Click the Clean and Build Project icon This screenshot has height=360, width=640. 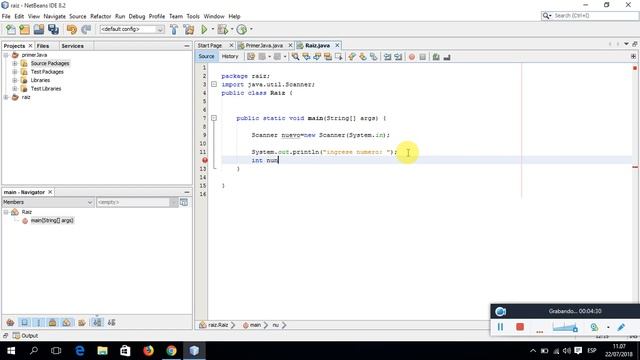tap(189, 29)
